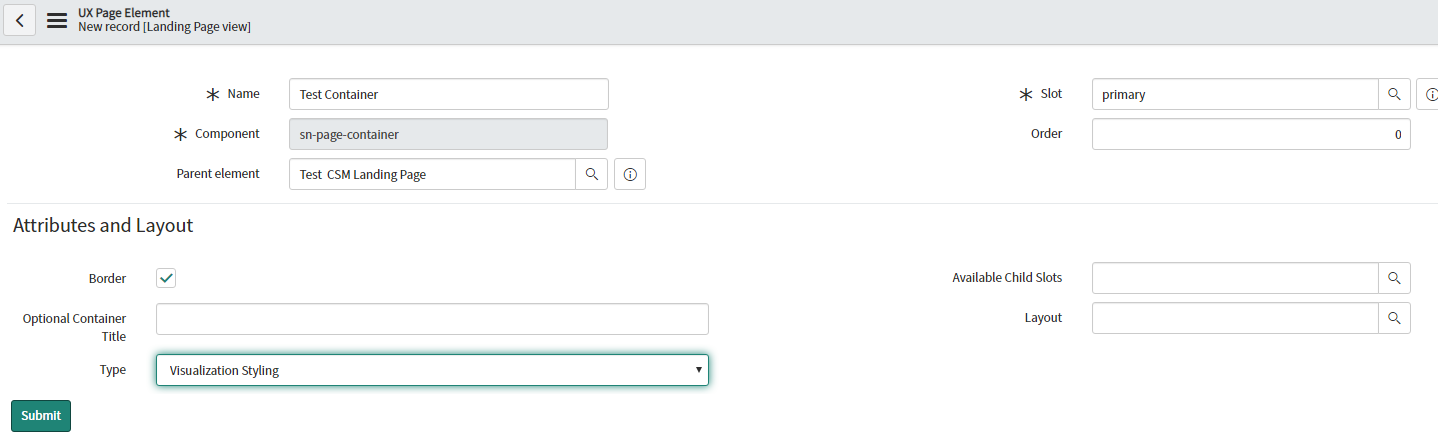Click into the Name text field

pos(449,94)
